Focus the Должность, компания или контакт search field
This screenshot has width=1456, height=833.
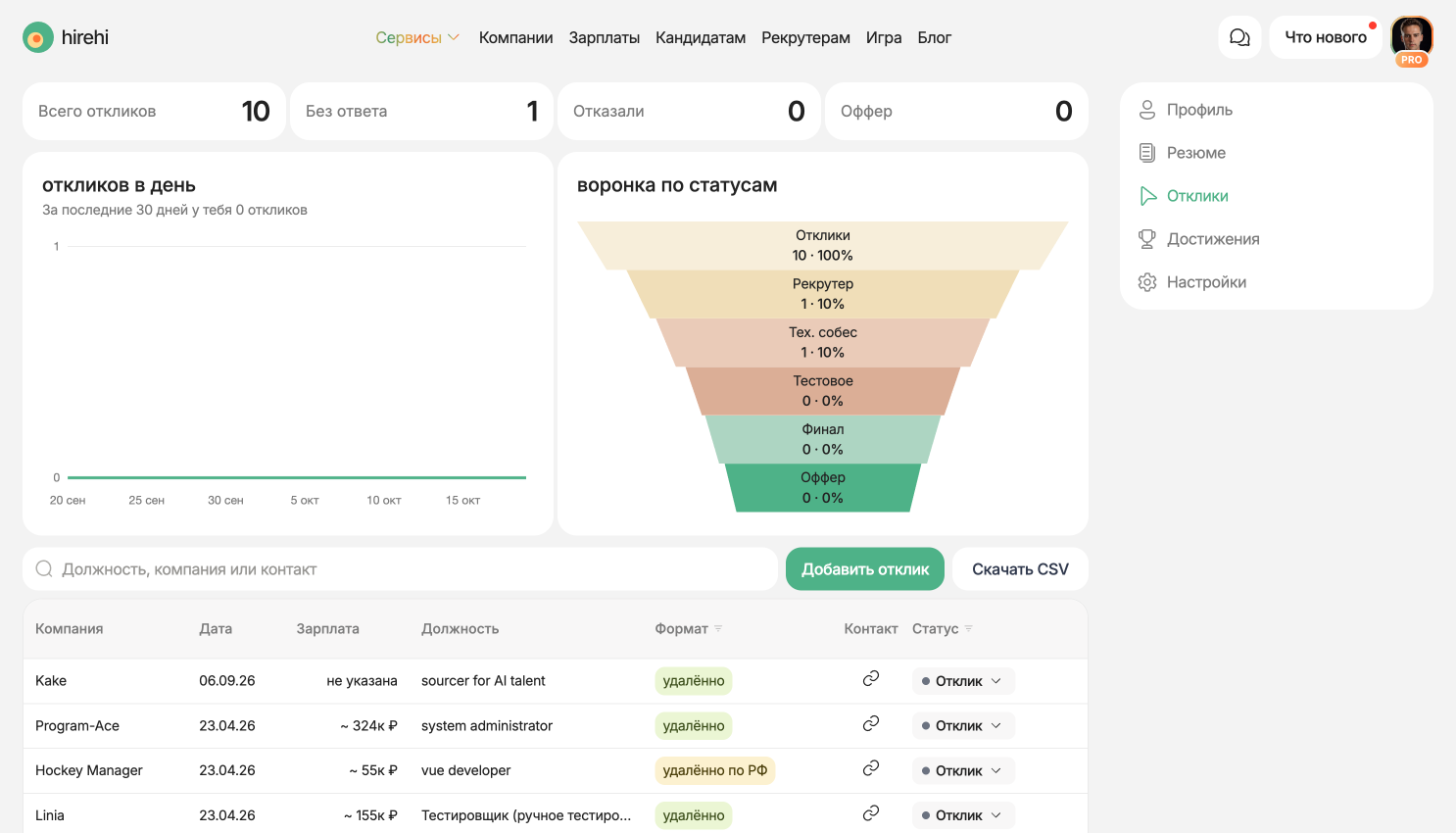400,569
